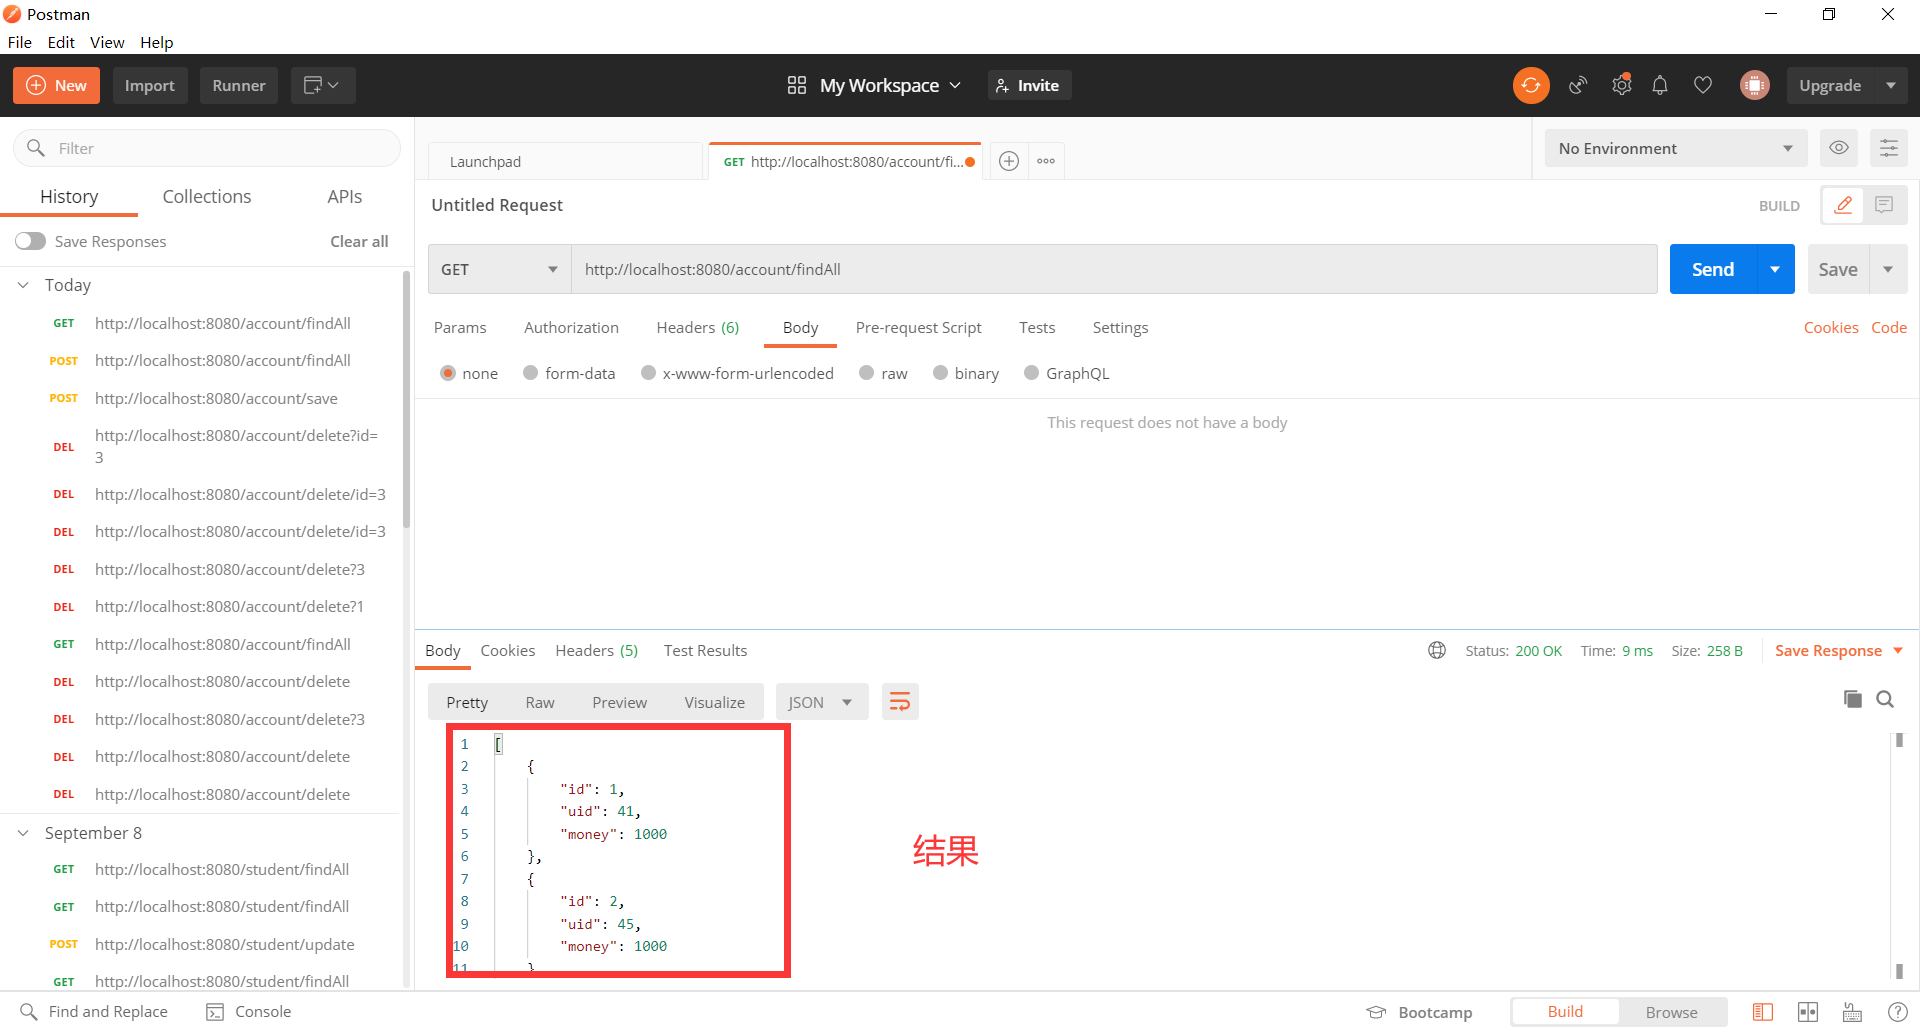Toggle Save Responses switch

(31, 241)
